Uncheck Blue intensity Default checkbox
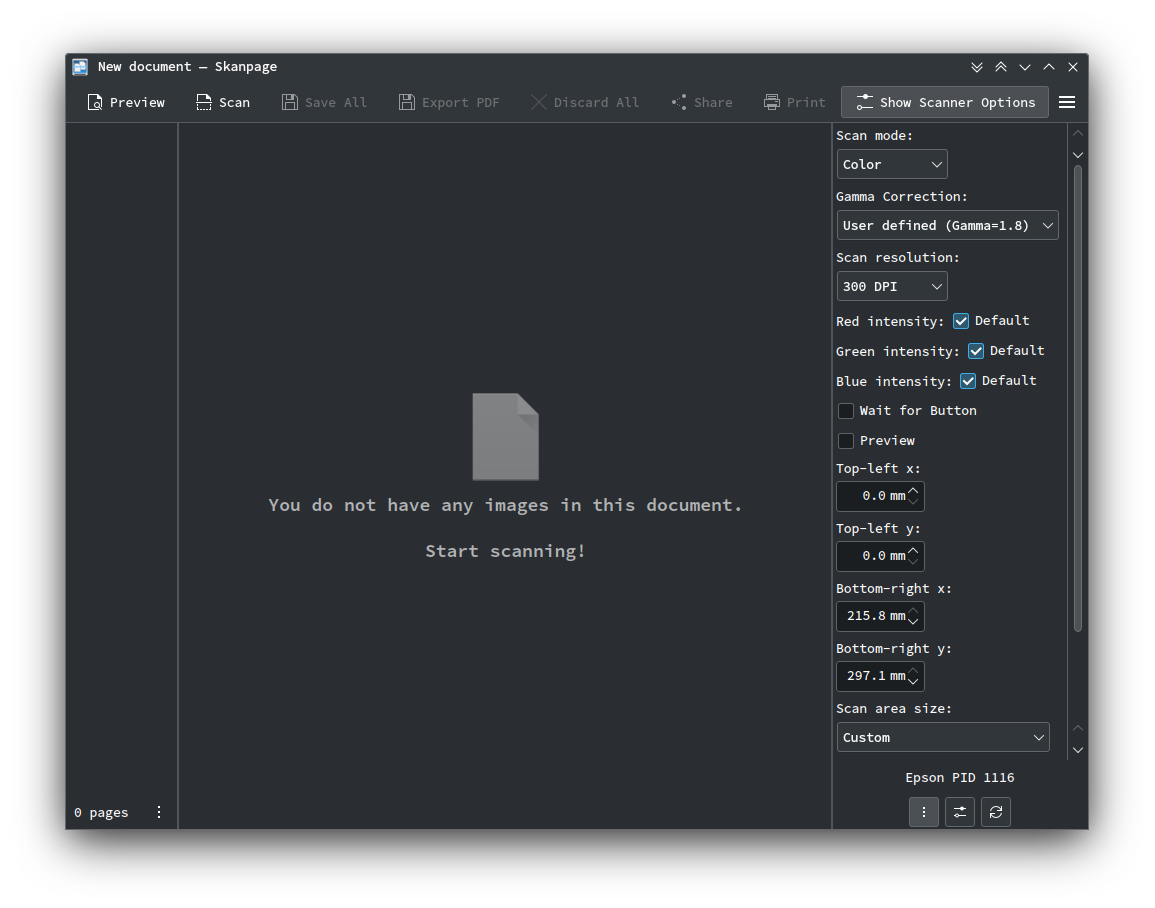 click(x=968, y=381)
